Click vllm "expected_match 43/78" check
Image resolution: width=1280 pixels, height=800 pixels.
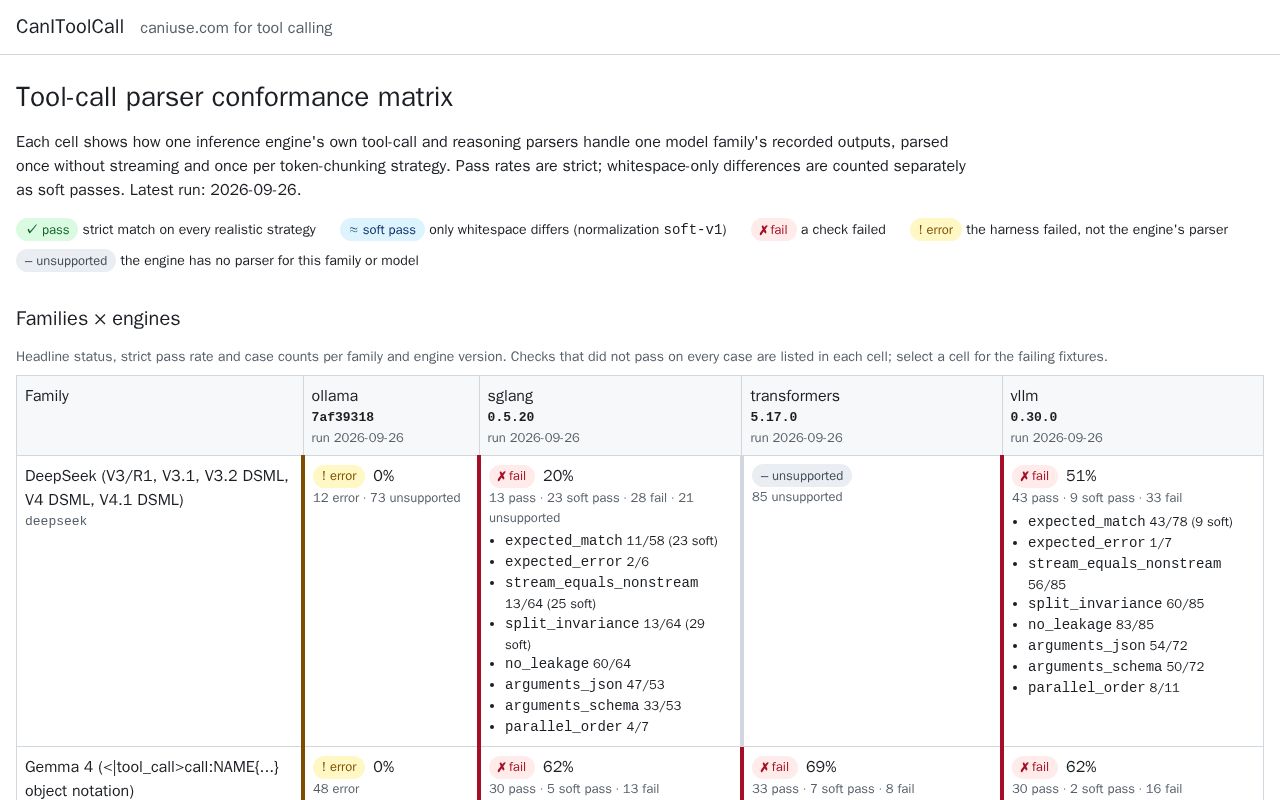[1130, 522]
